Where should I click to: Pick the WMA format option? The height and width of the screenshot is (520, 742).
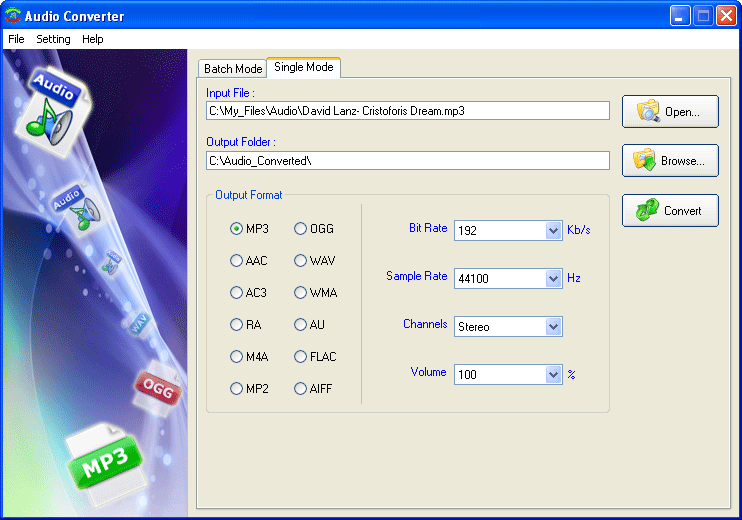[x=300, y=293]
